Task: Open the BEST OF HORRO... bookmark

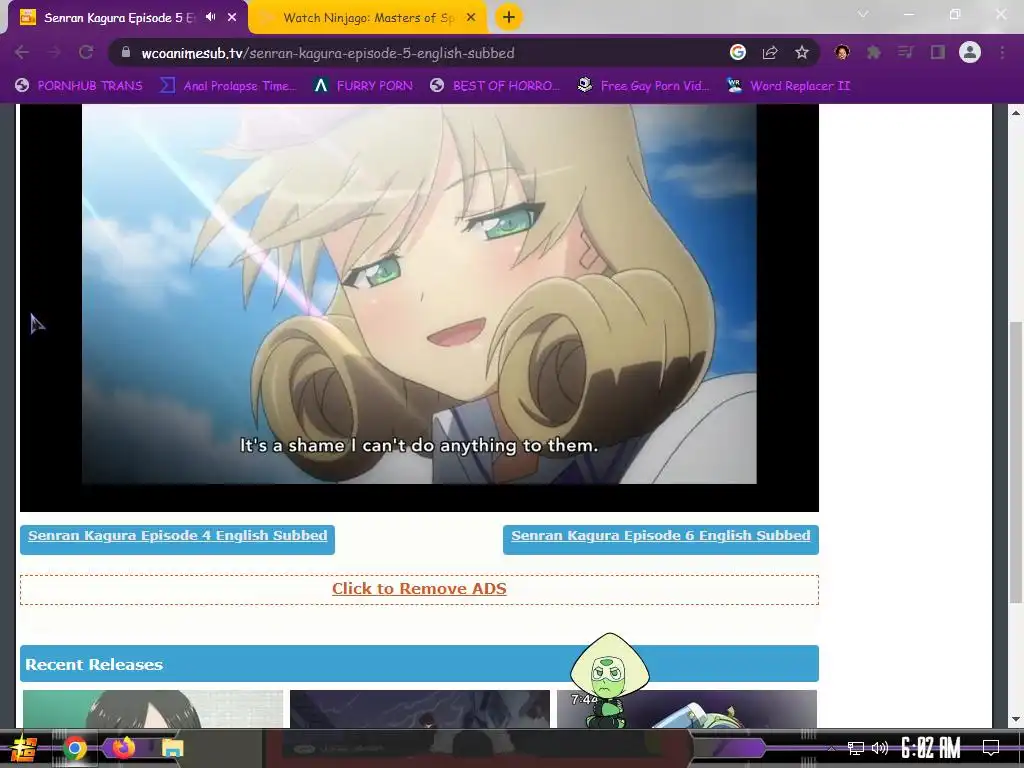Action: pos(496,86)
